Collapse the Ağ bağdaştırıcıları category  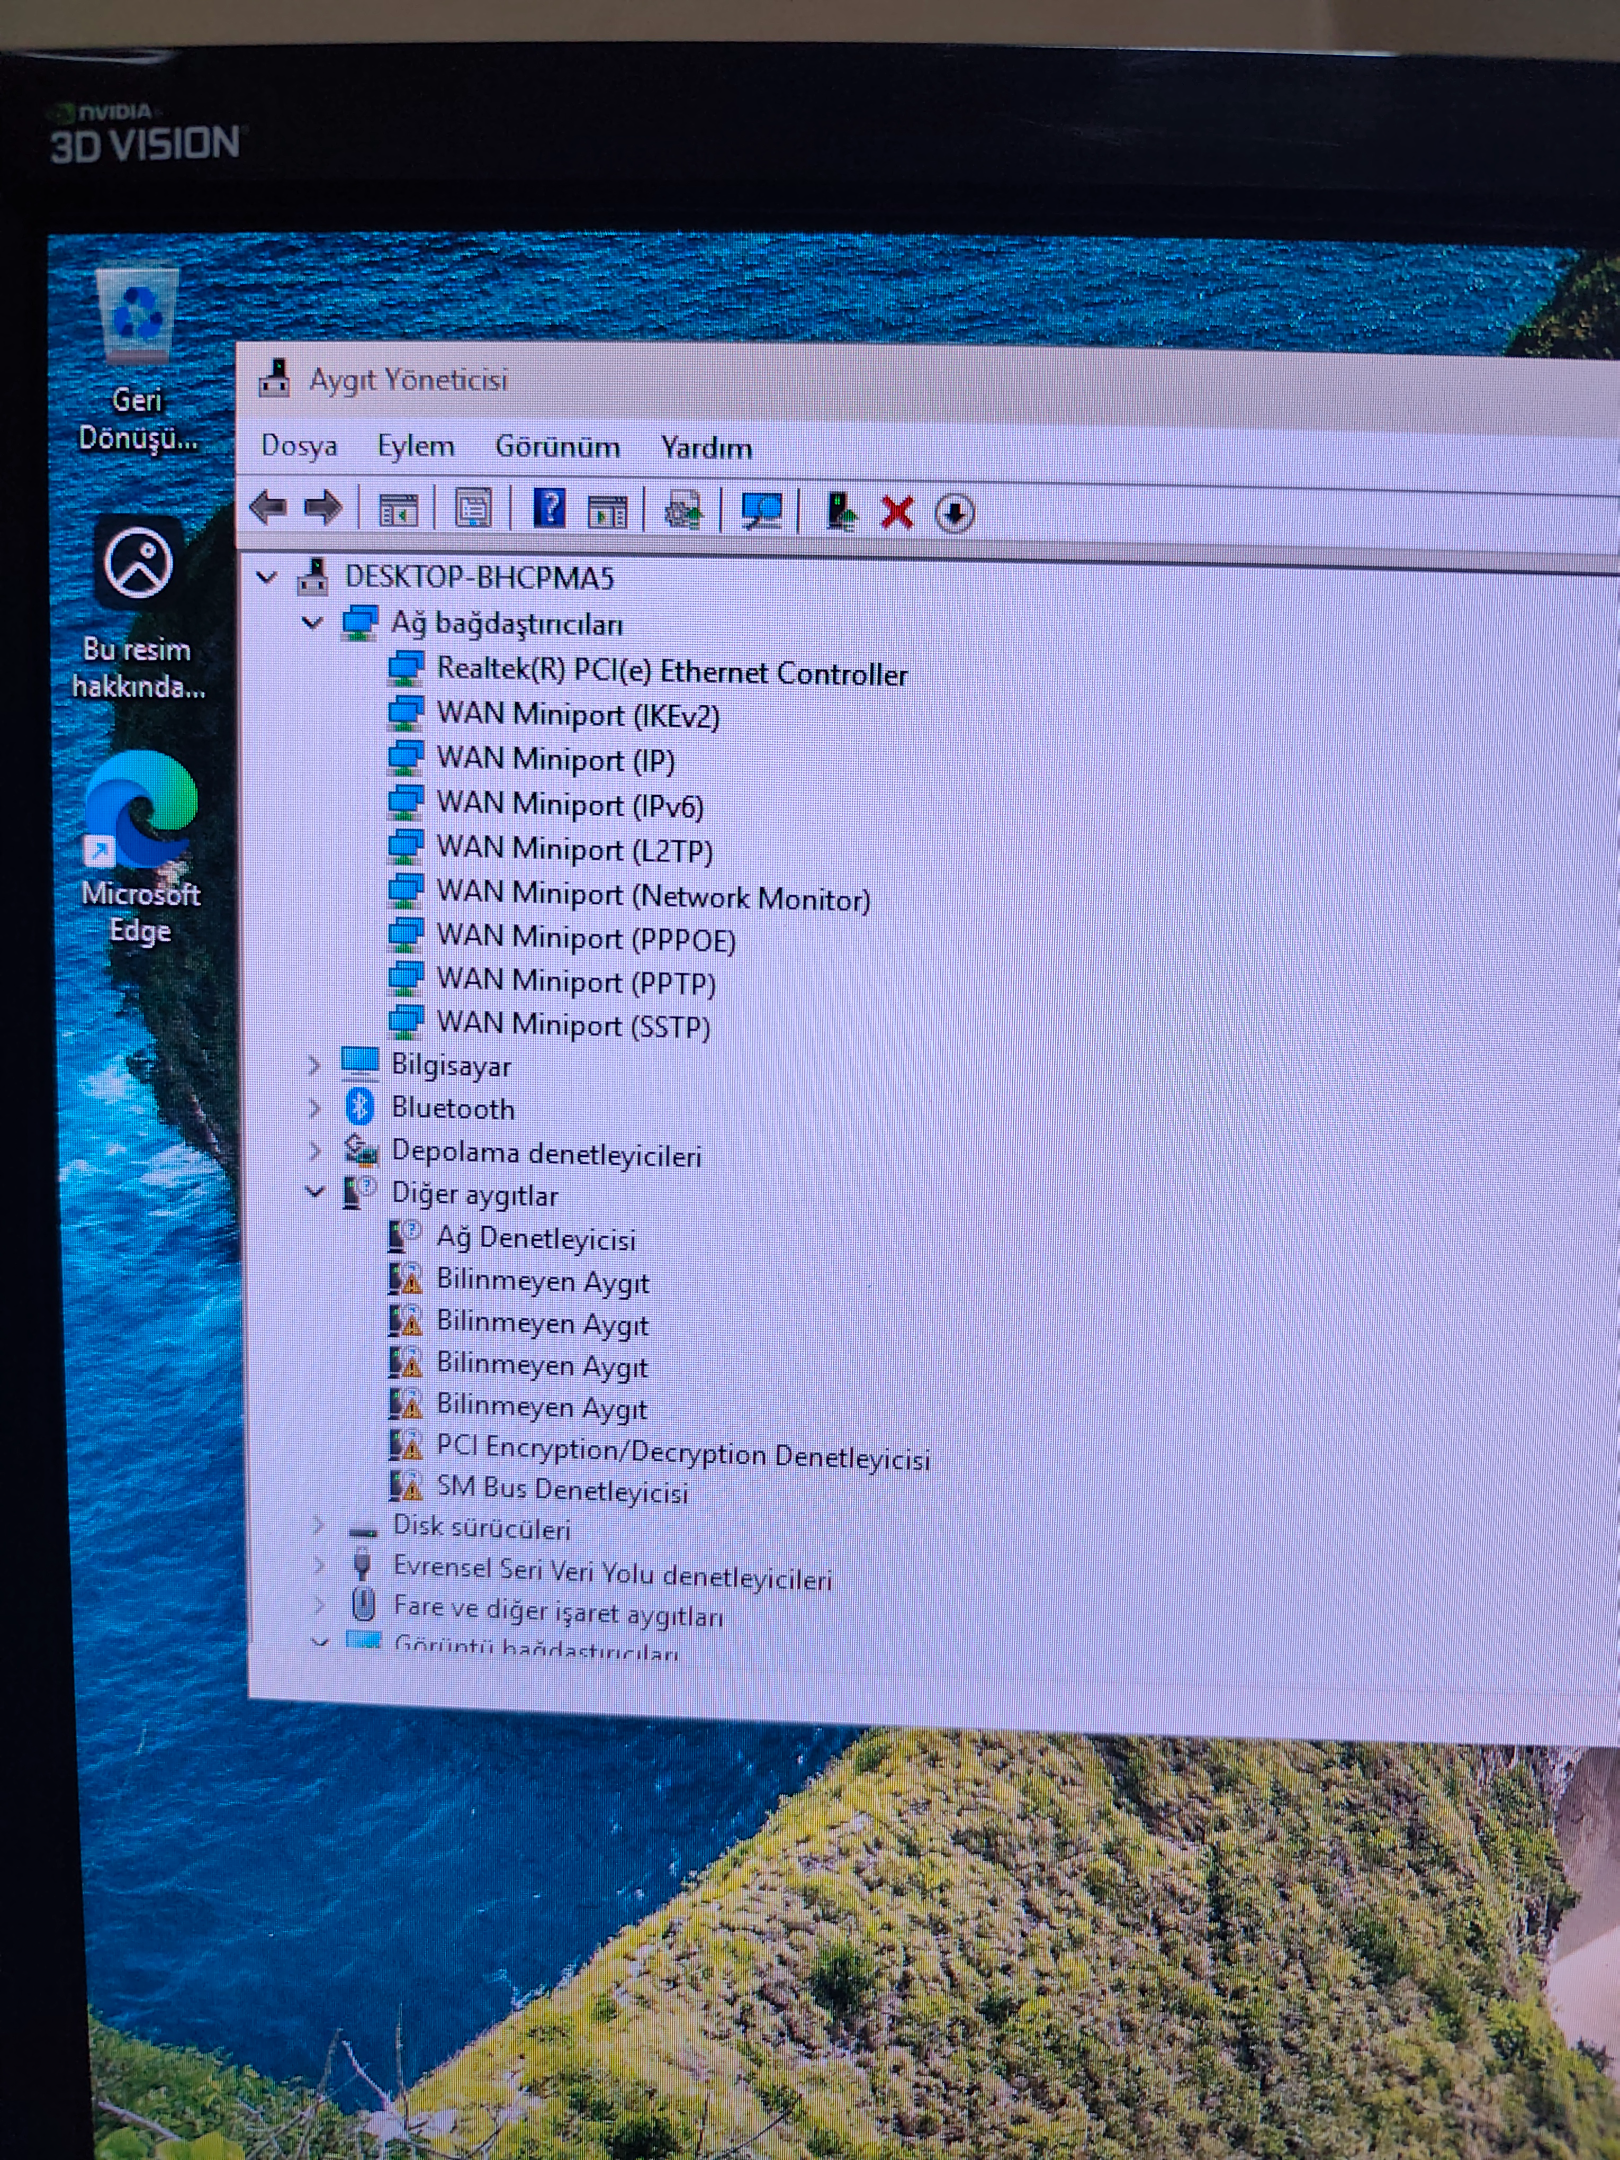312,623
